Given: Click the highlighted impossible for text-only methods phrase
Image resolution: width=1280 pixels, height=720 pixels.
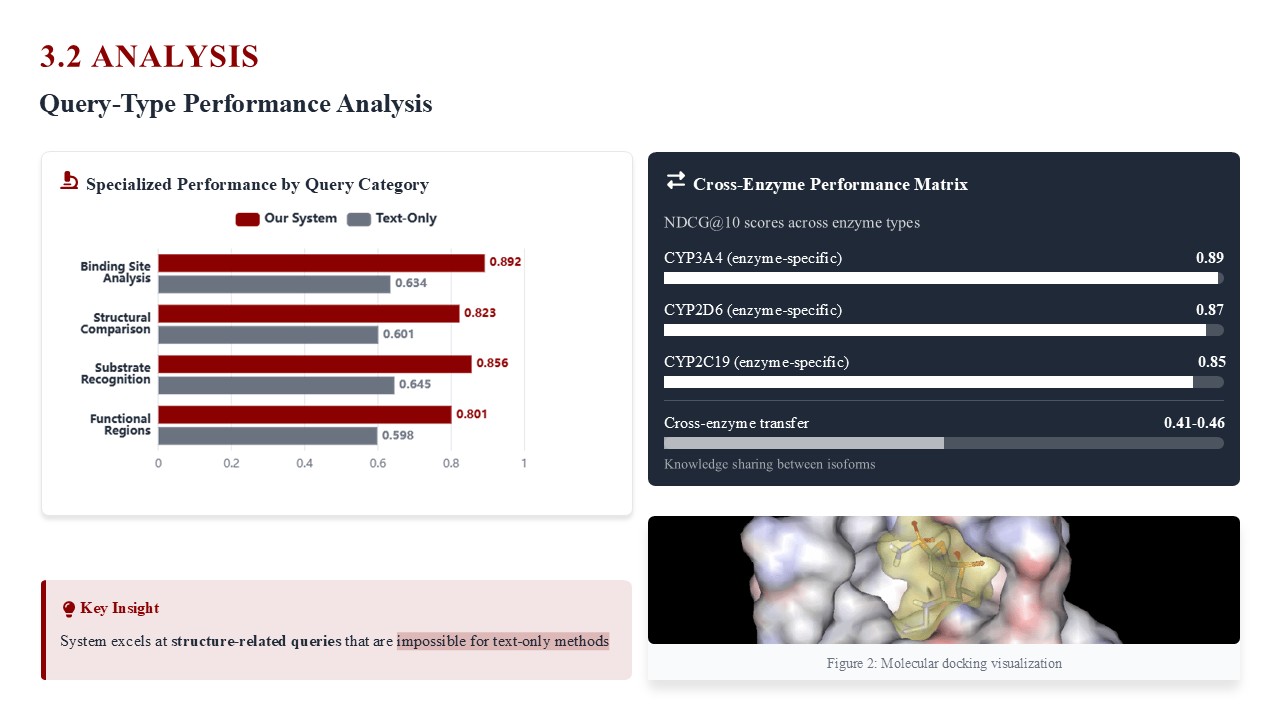Looking at the screenshot, I should point(503,641).
